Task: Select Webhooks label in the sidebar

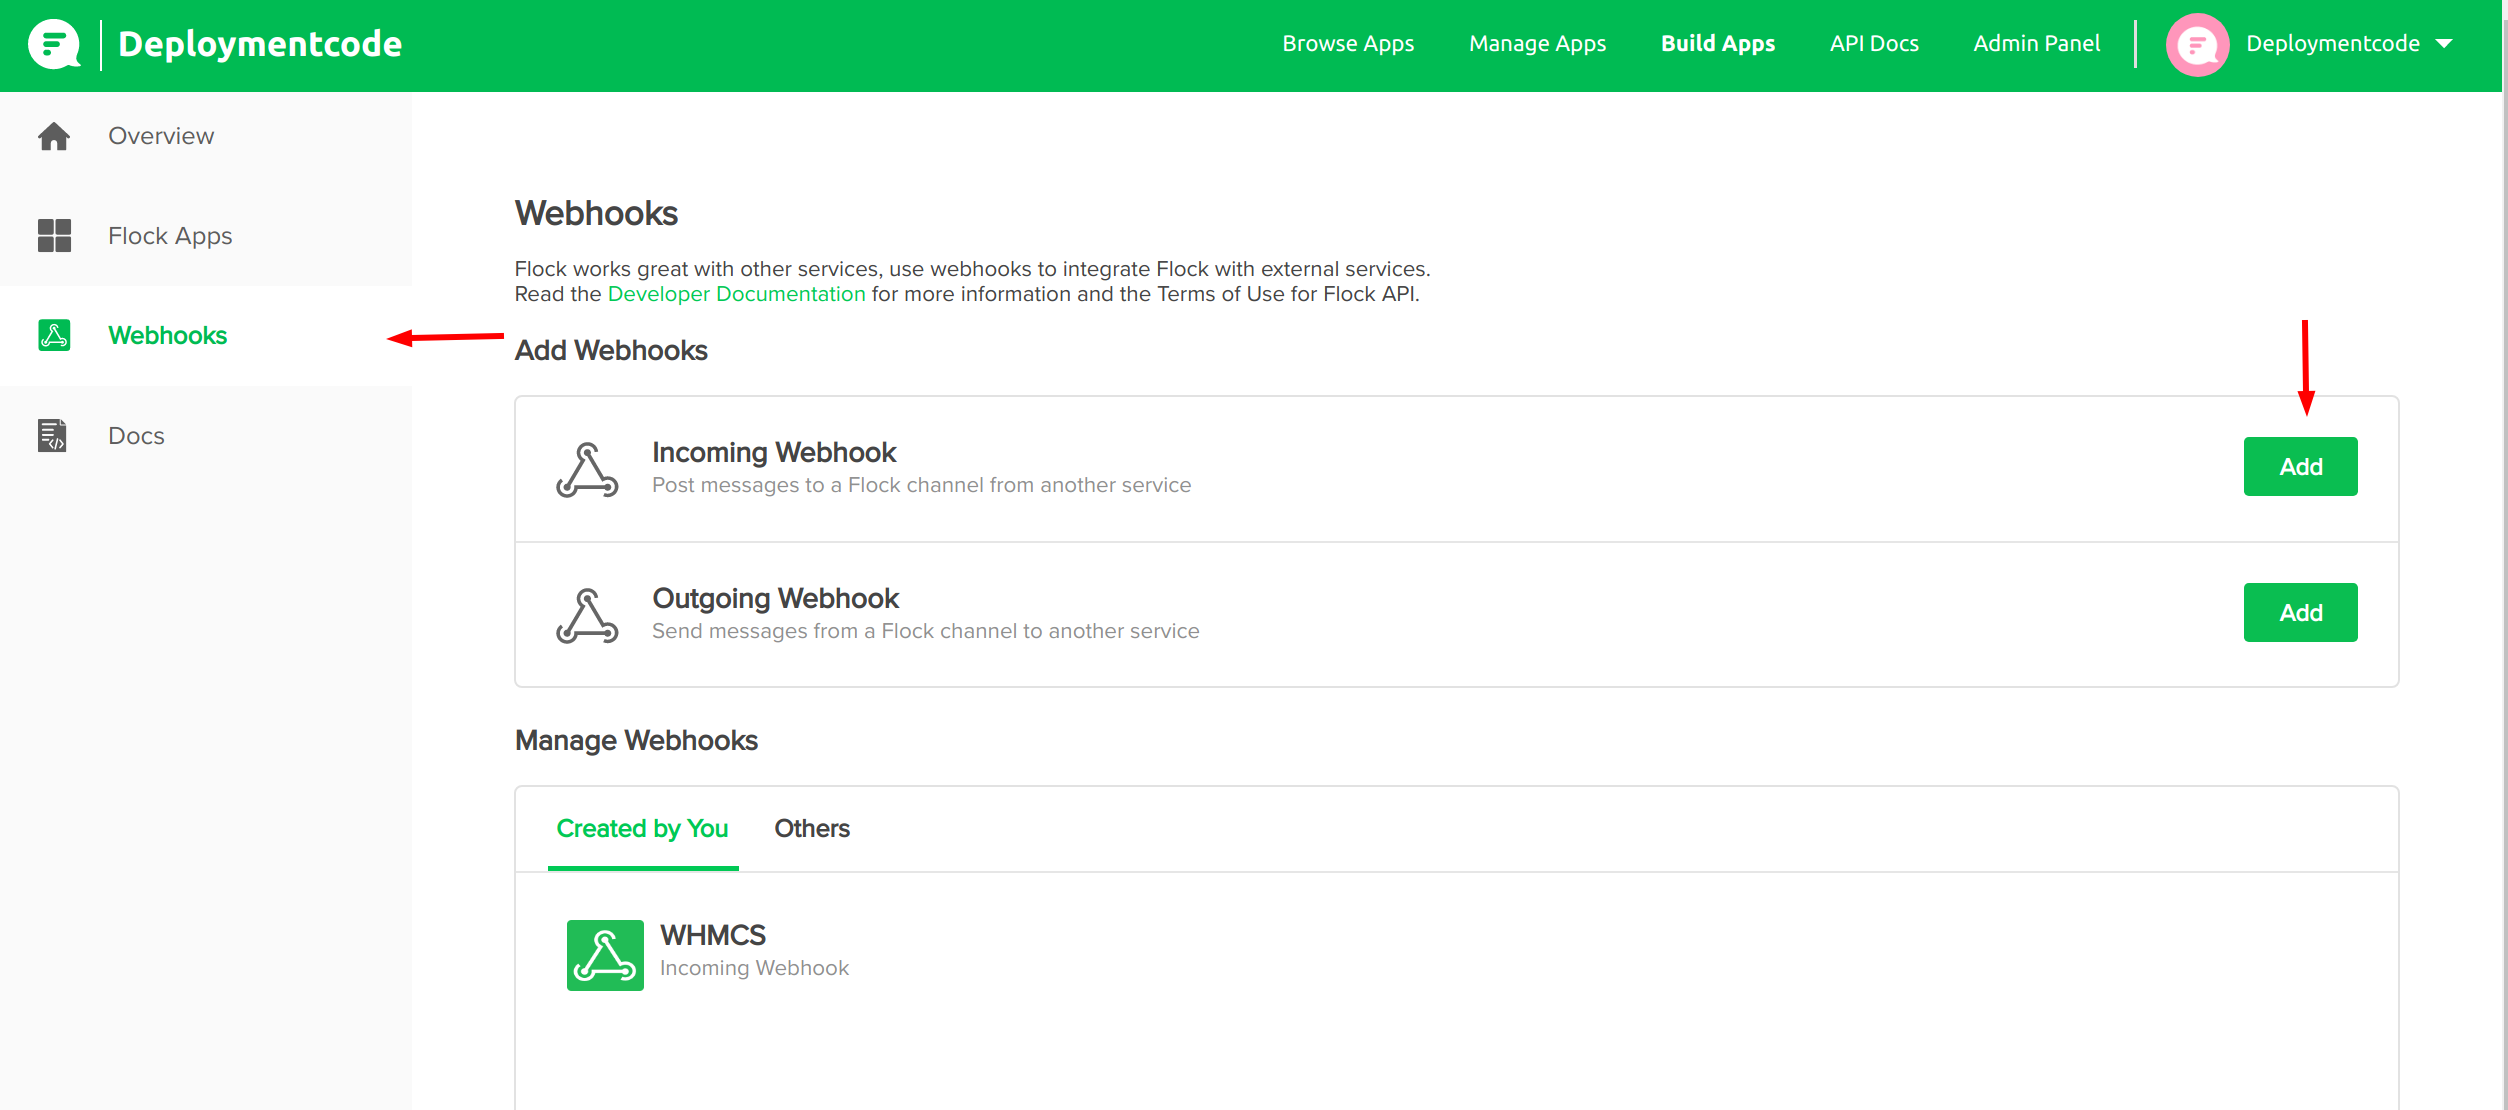Action: pos(168,335)
